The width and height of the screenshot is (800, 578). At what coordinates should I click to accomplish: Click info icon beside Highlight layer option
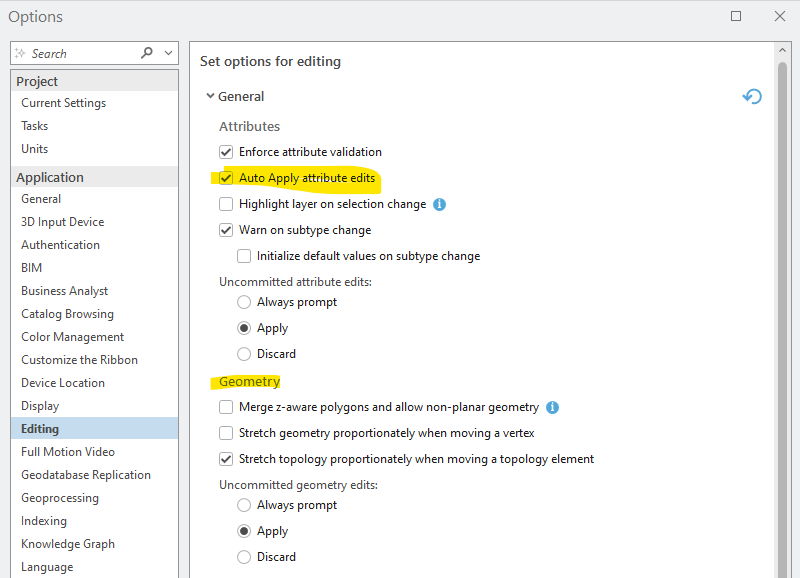(439, 204)
